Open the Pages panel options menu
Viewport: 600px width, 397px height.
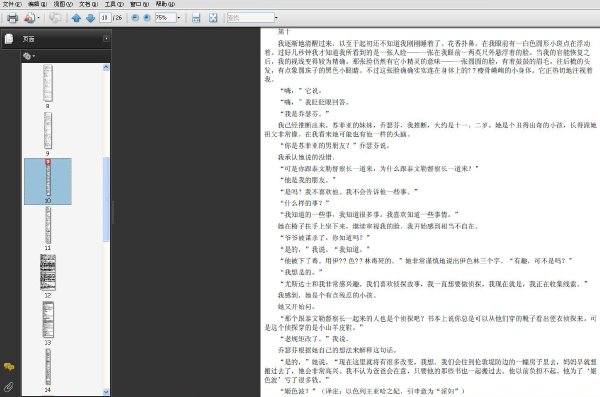pyautogui.click(x=106, y=39)
